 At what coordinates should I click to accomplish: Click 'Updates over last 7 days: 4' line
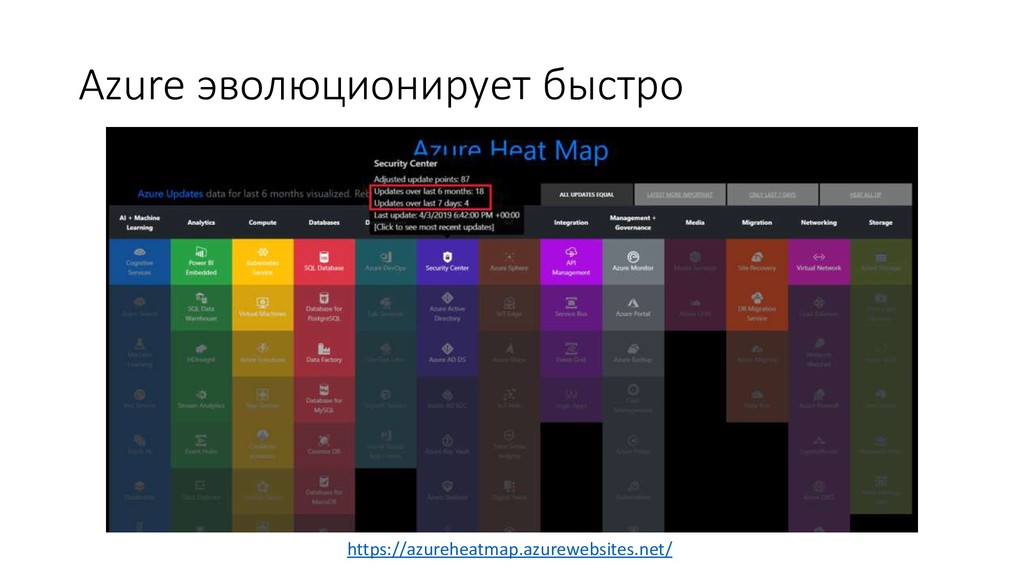pos(421,203)
